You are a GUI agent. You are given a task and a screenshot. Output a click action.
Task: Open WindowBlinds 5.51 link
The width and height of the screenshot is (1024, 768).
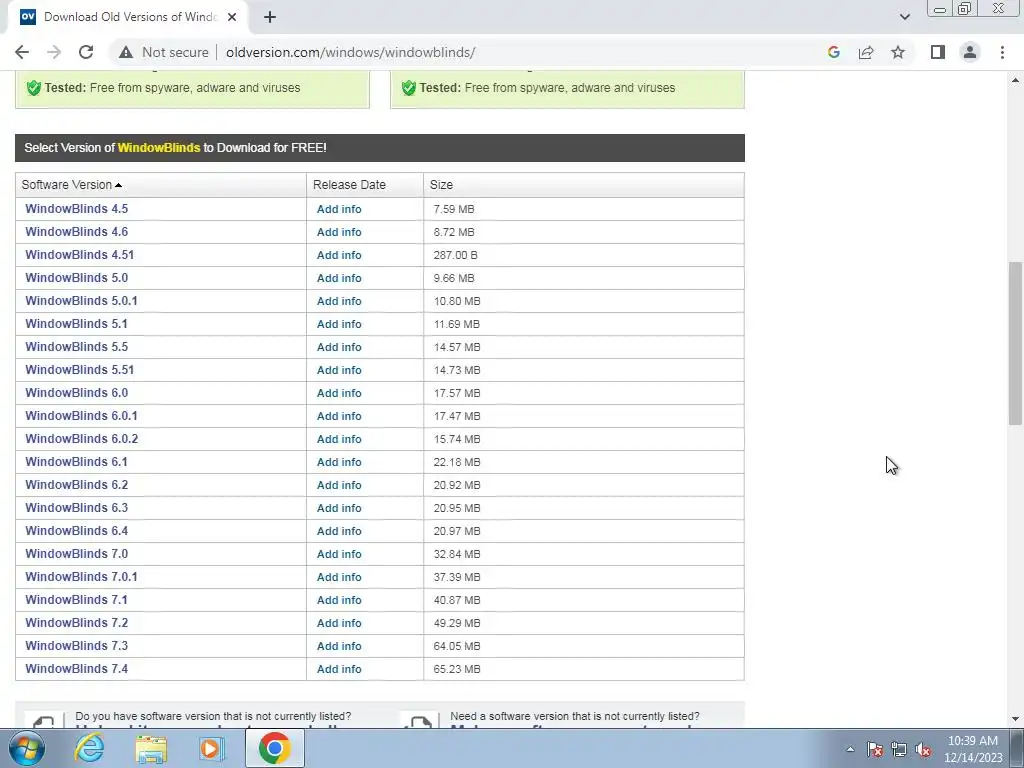(x=79, y=370)
